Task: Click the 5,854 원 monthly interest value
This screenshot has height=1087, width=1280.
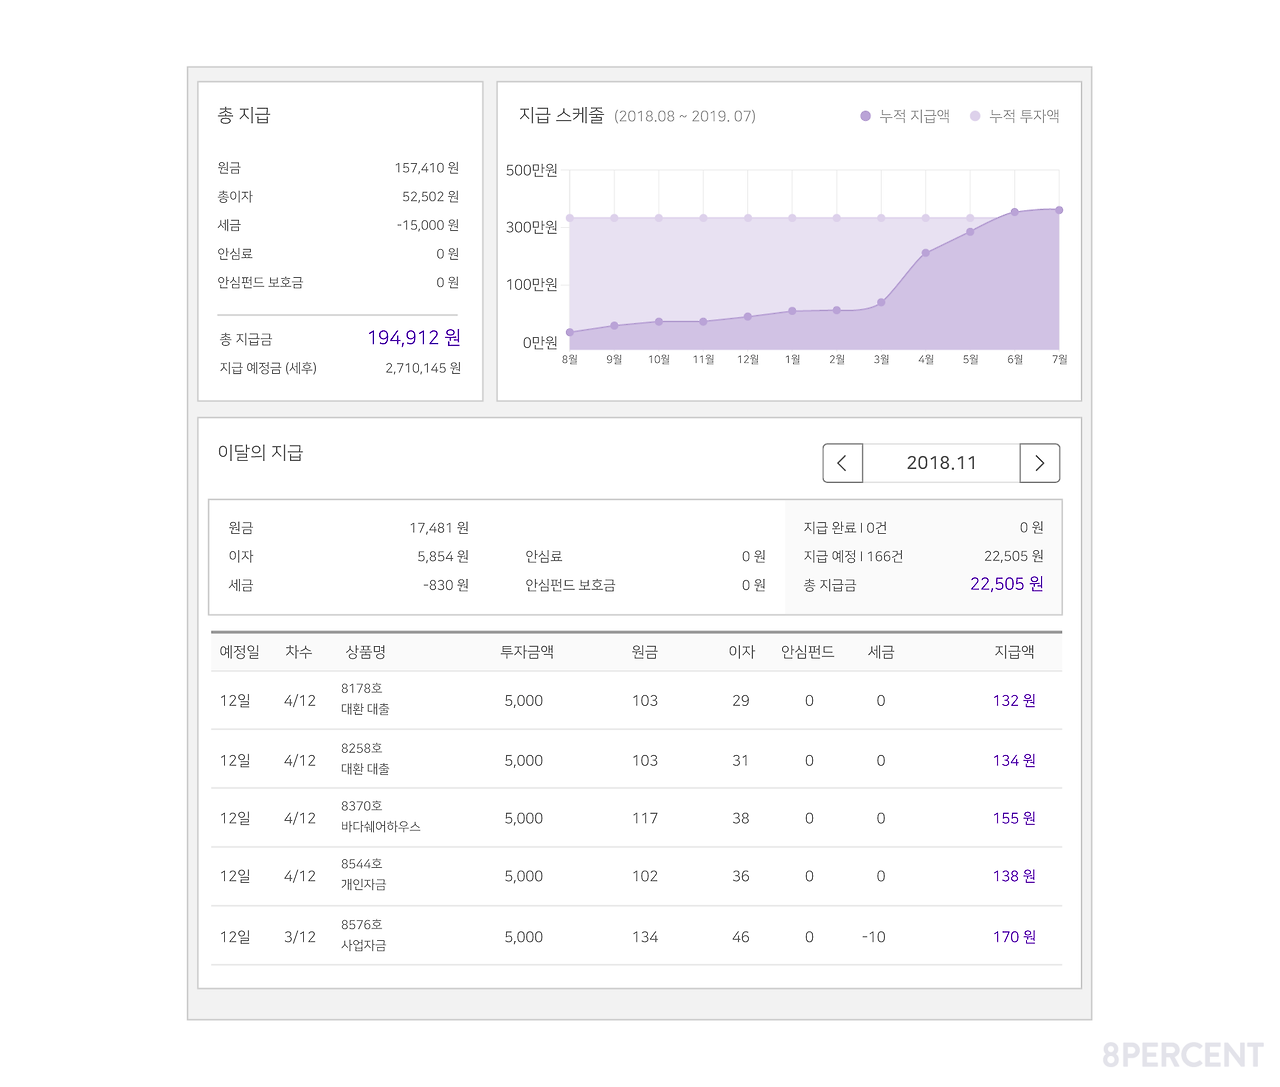Action: point(443,556)
